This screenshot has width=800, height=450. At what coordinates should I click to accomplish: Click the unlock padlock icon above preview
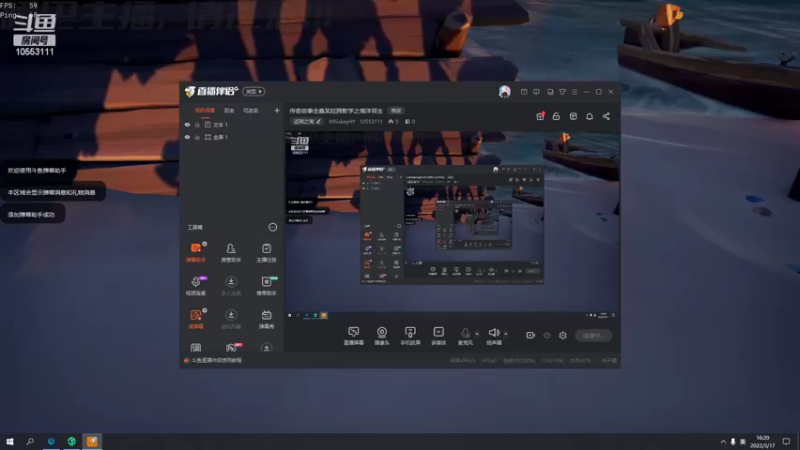[556, 116]
